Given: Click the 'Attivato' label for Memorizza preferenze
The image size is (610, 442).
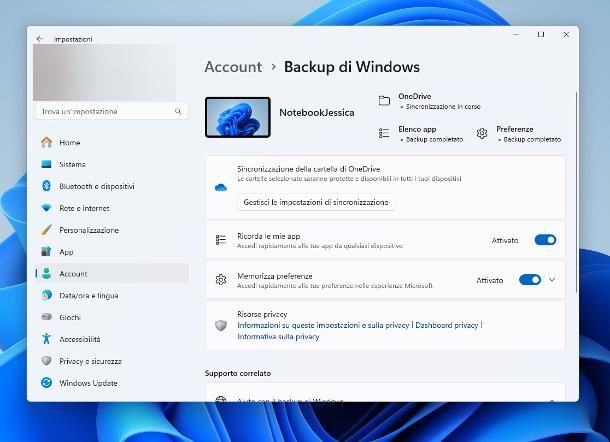Looking at the screenshot, I should coord(489,280).
